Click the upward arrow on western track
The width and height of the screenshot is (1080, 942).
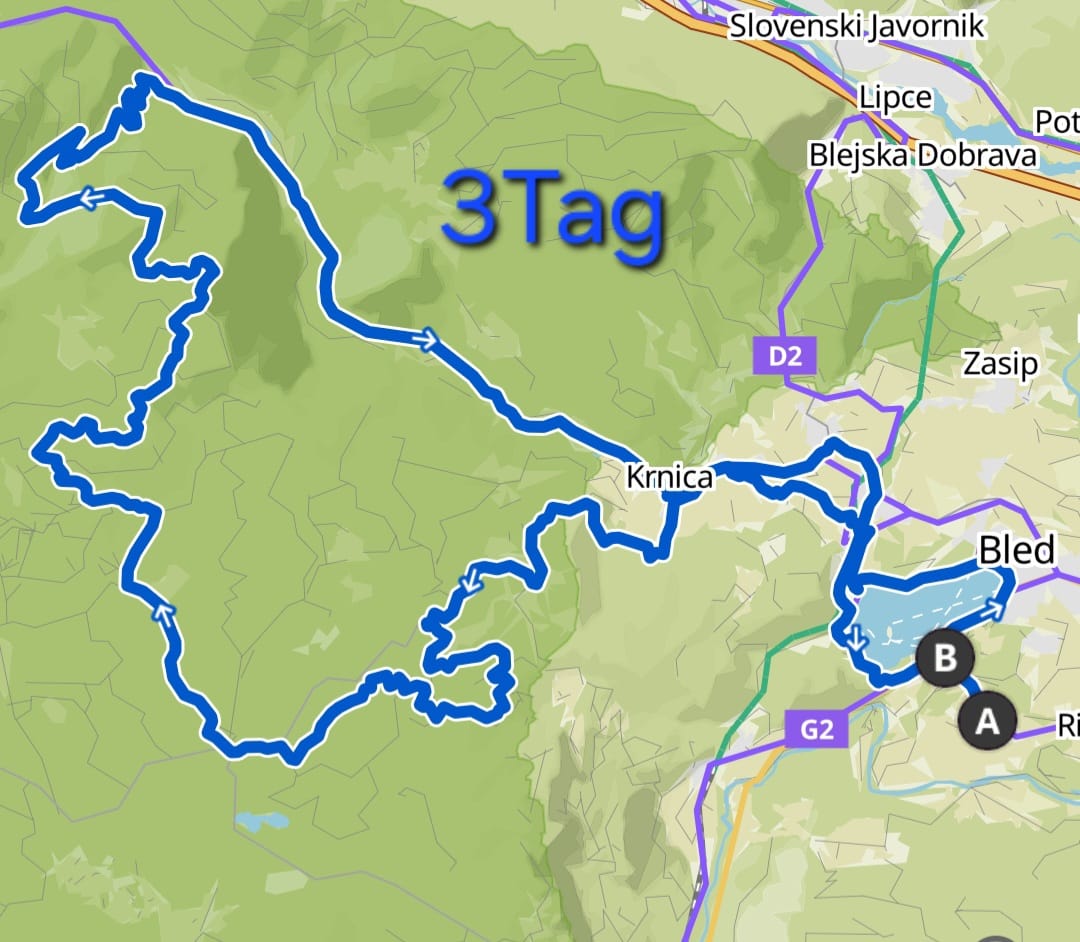(x=164, y=611)
